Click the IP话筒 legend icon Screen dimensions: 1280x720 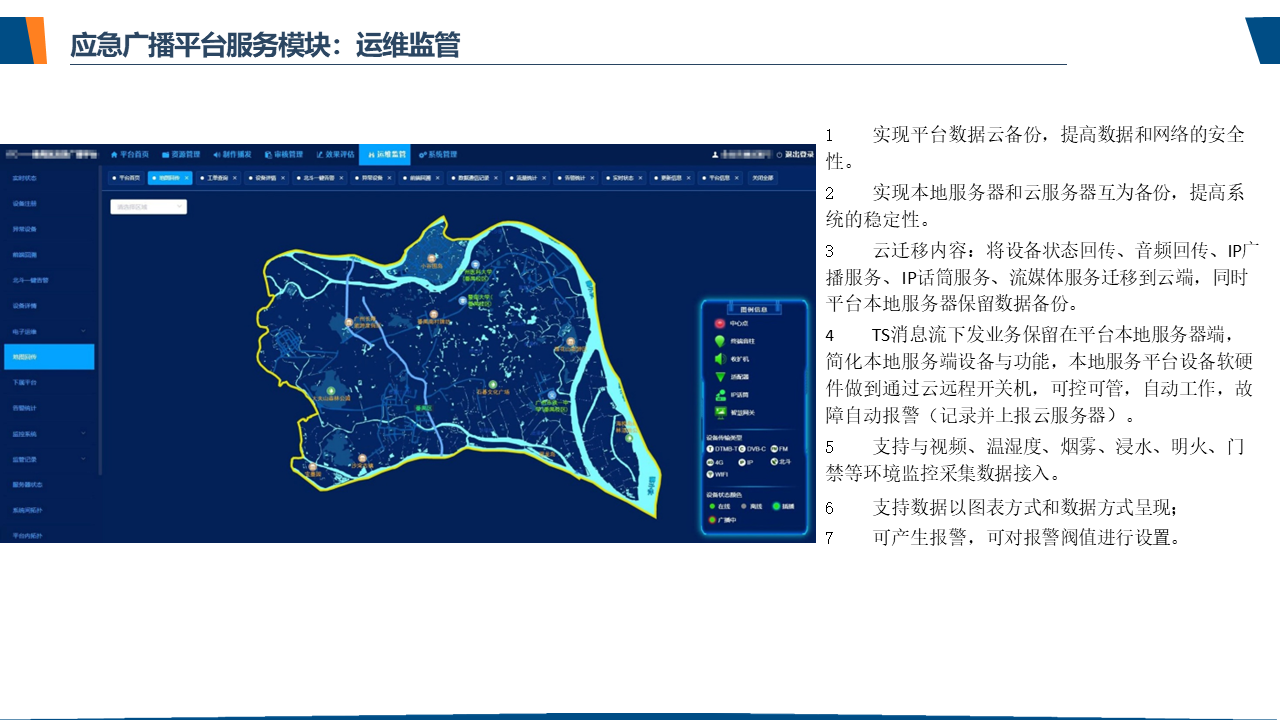coord(719,395)
